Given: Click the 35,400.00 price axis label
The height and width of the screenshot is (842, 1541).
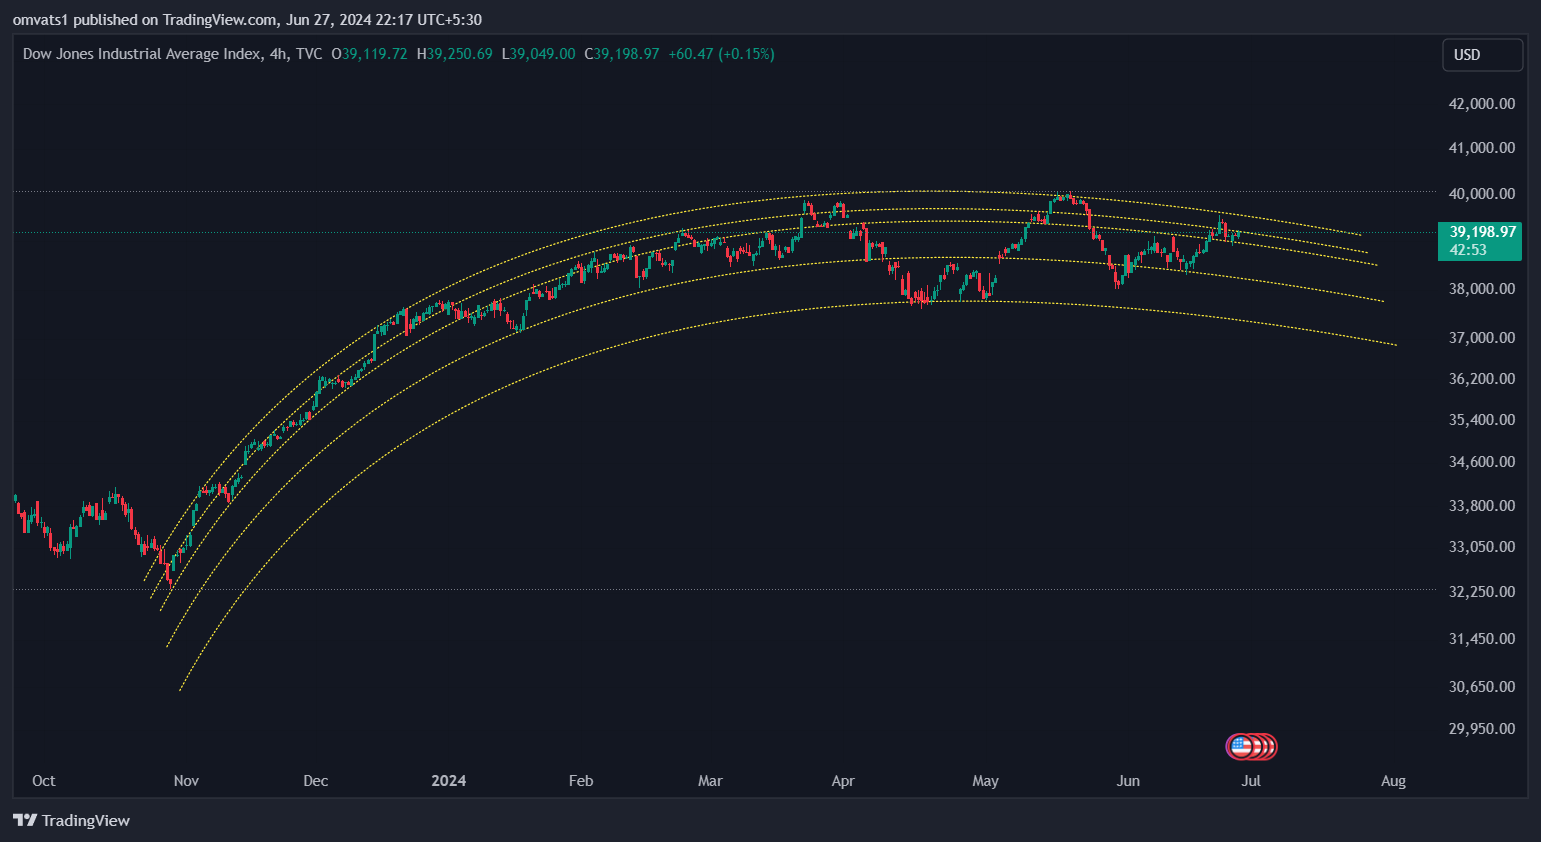Looking at the screenshot, I should pyautogui.click(x=1482, y=420).
